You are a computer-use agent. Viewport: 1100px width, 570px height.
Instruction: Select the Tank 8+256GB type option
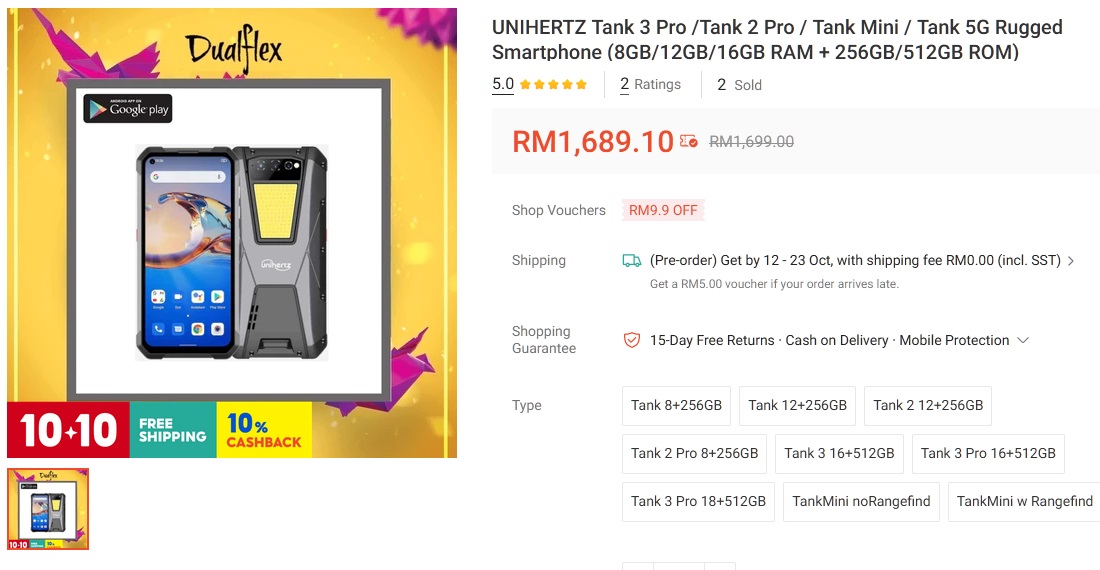pos(676,405)
